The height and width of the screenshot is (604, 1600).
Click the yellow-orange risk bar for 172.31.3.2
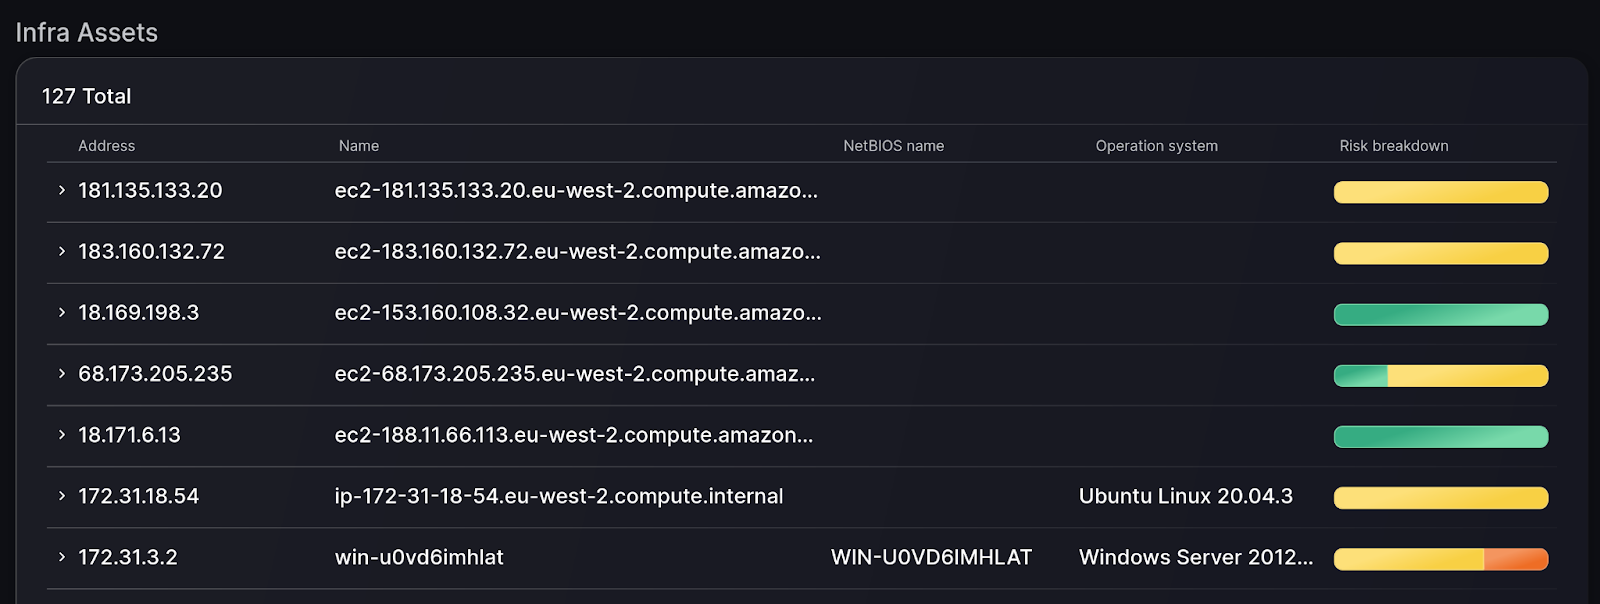[x=1441, y=558]
